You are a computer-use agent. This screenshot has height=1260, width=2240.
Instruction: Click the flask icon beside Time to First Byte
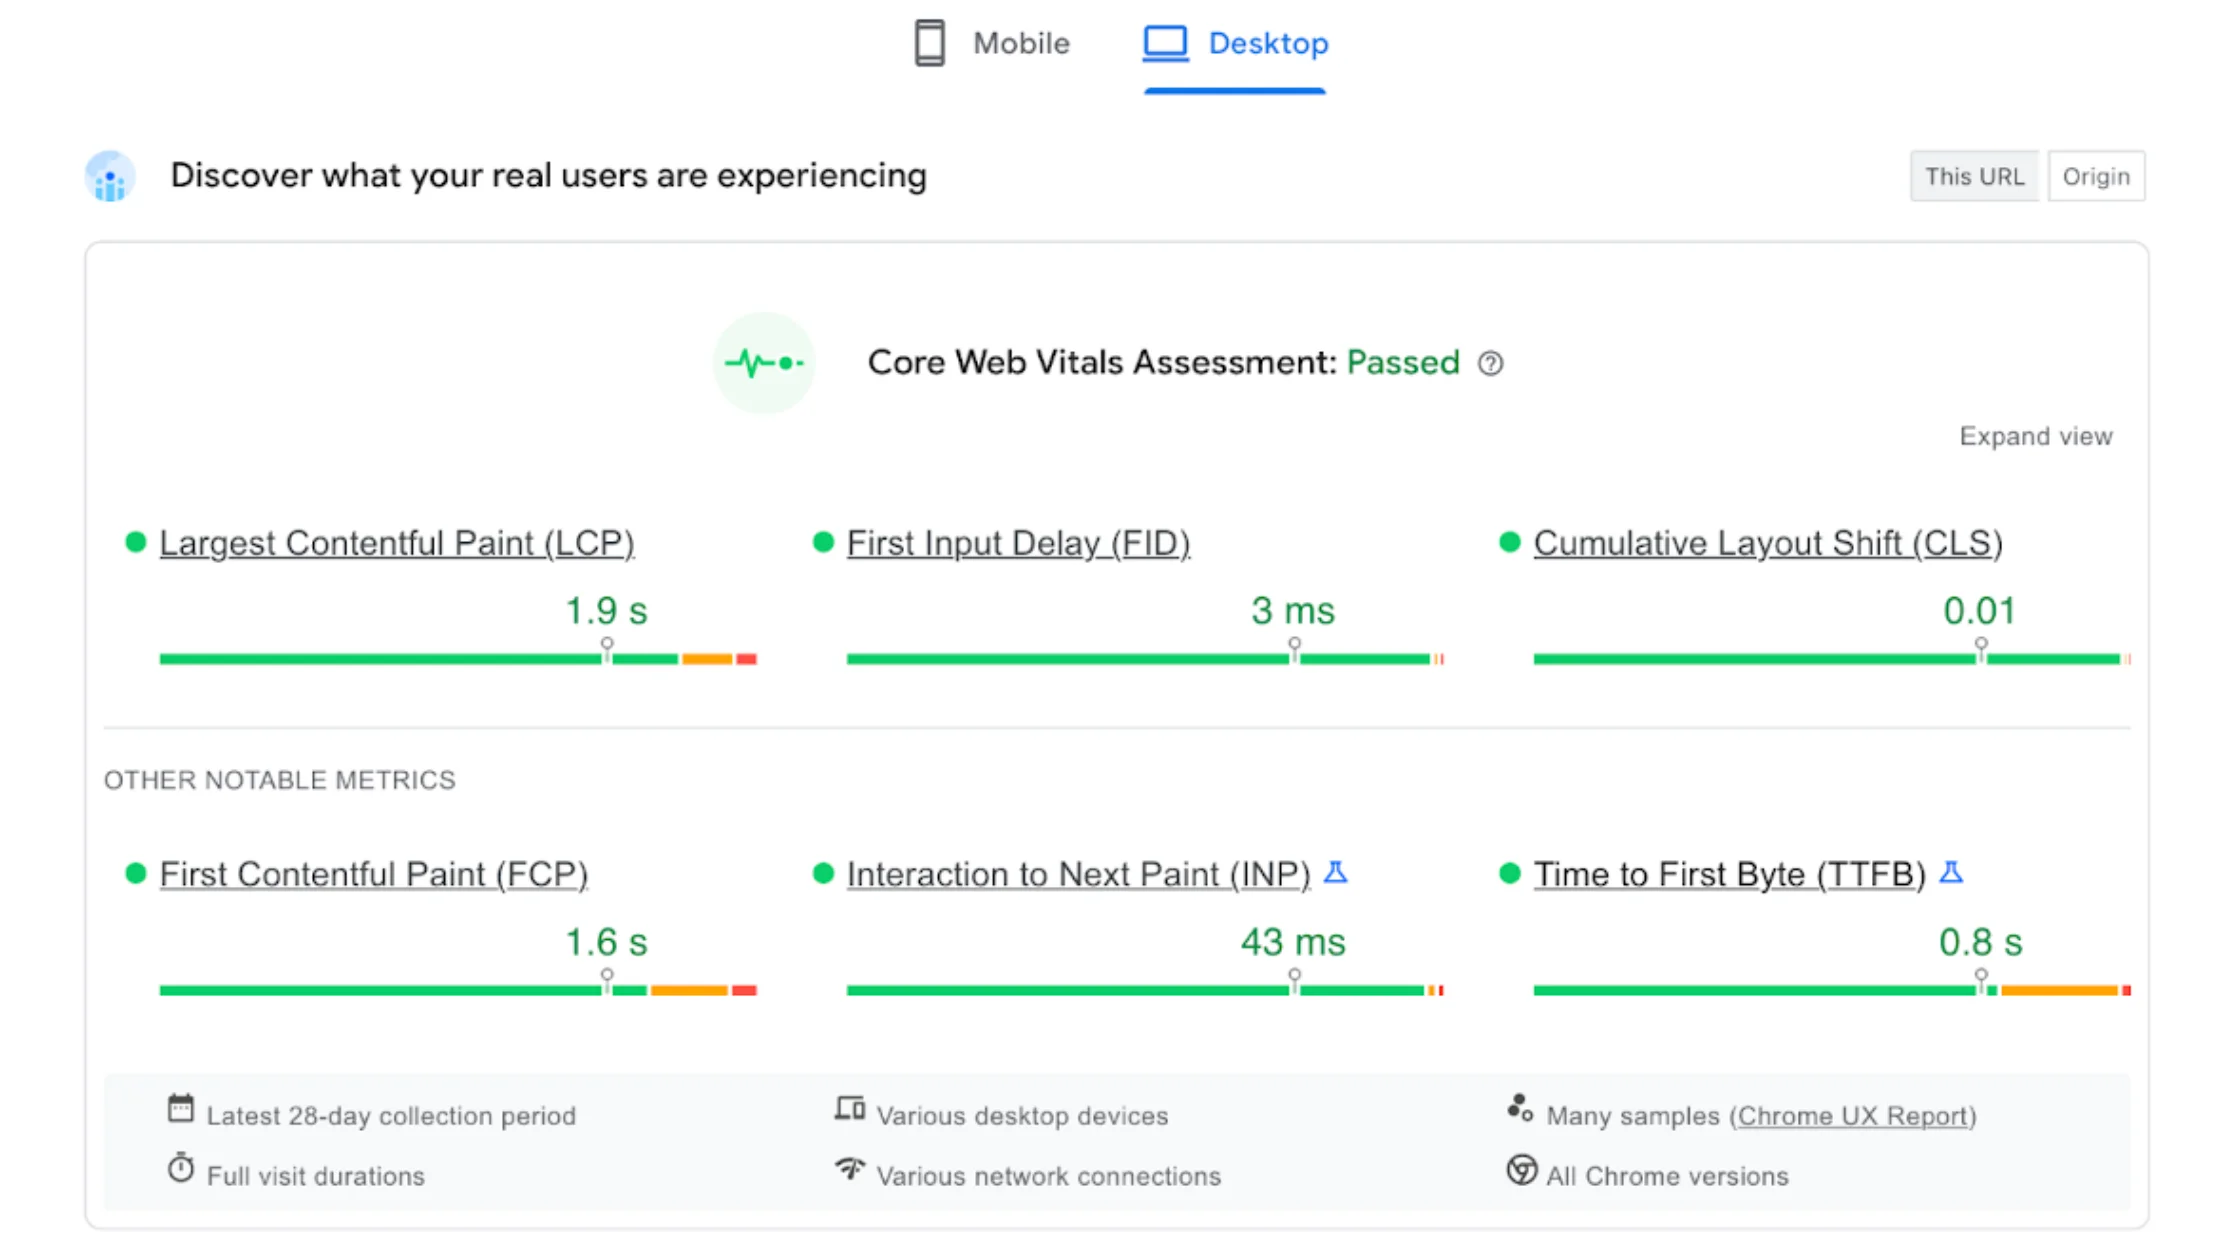click(x=1951, y=873)
